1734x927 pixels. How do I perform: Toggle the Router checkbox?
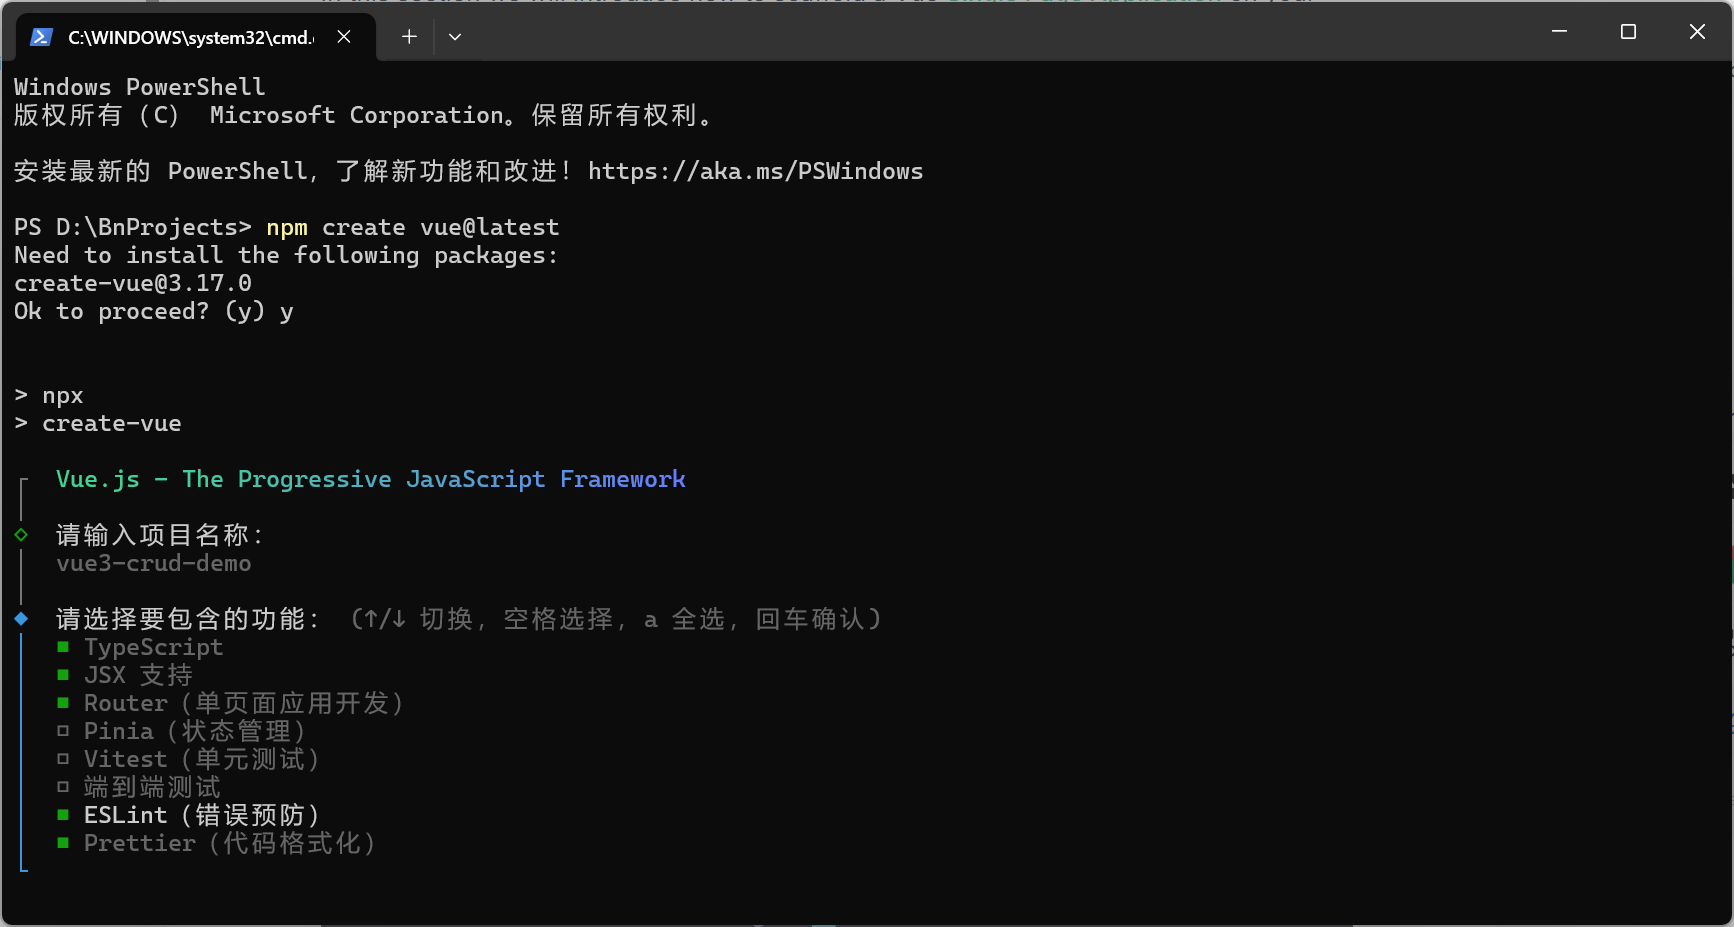[63, 703]
